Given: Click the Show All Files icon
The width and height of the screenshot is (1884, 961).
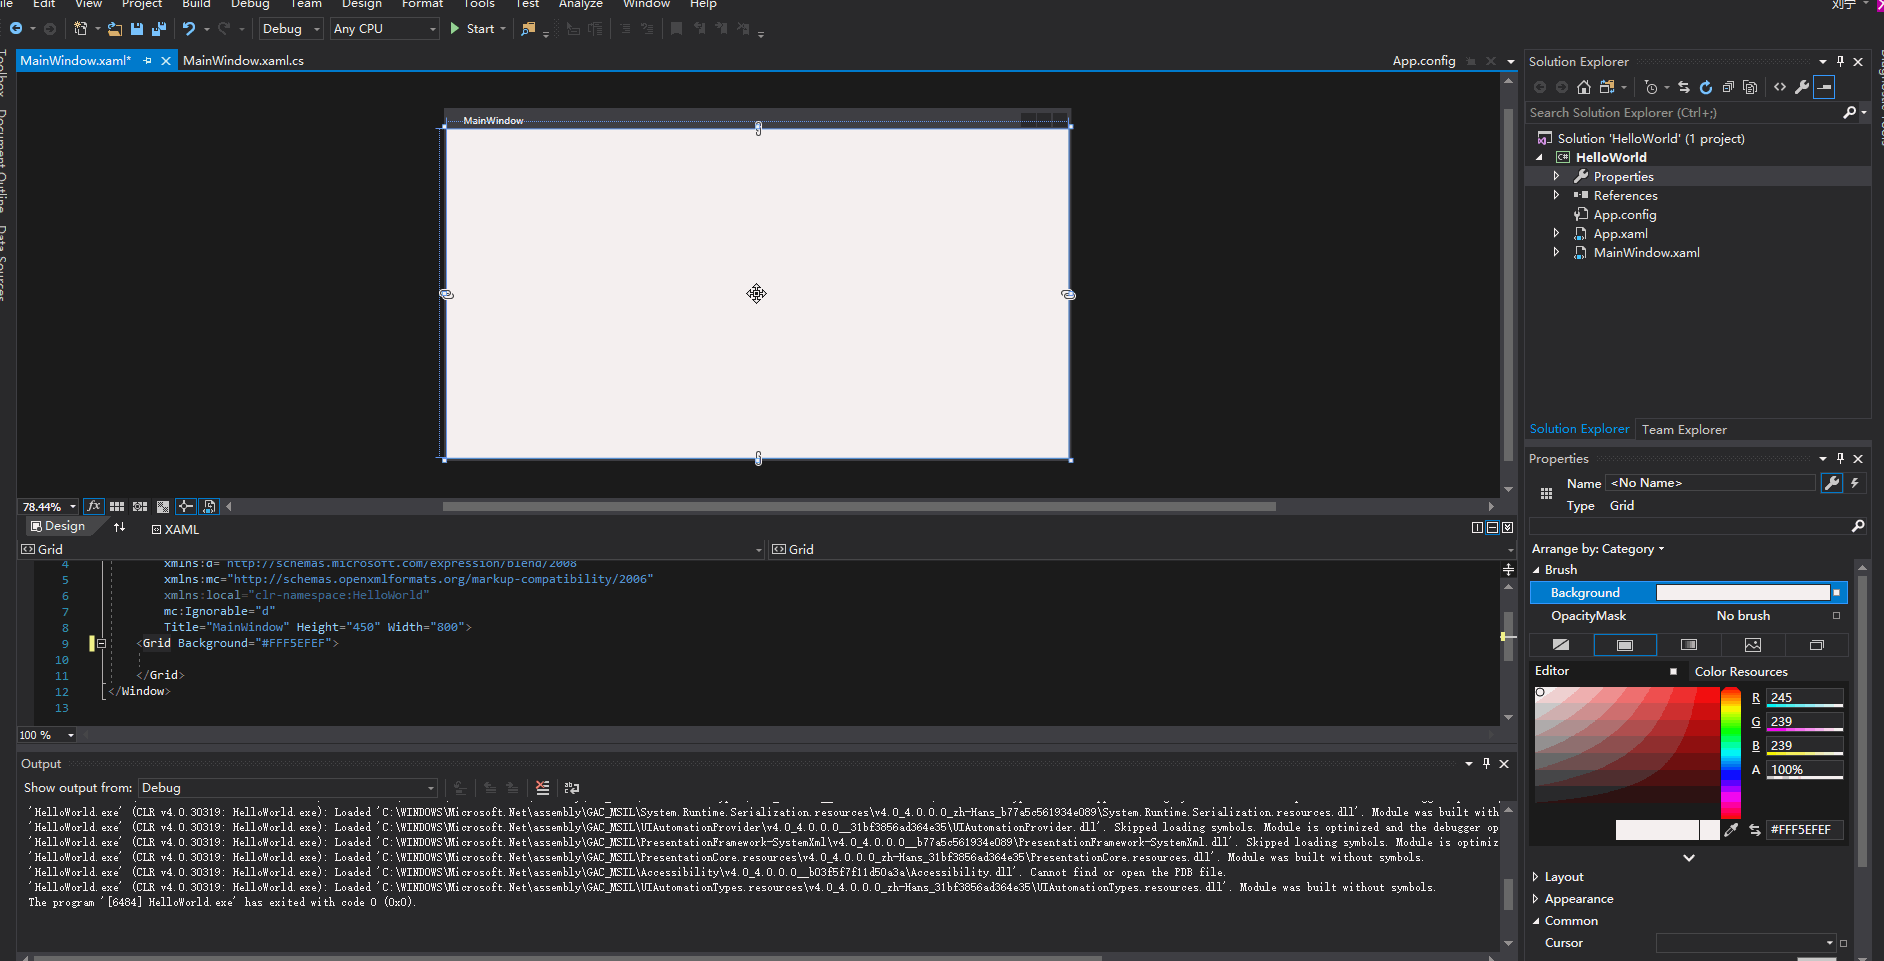Looking at the screenshot, I should [1750, 87].
